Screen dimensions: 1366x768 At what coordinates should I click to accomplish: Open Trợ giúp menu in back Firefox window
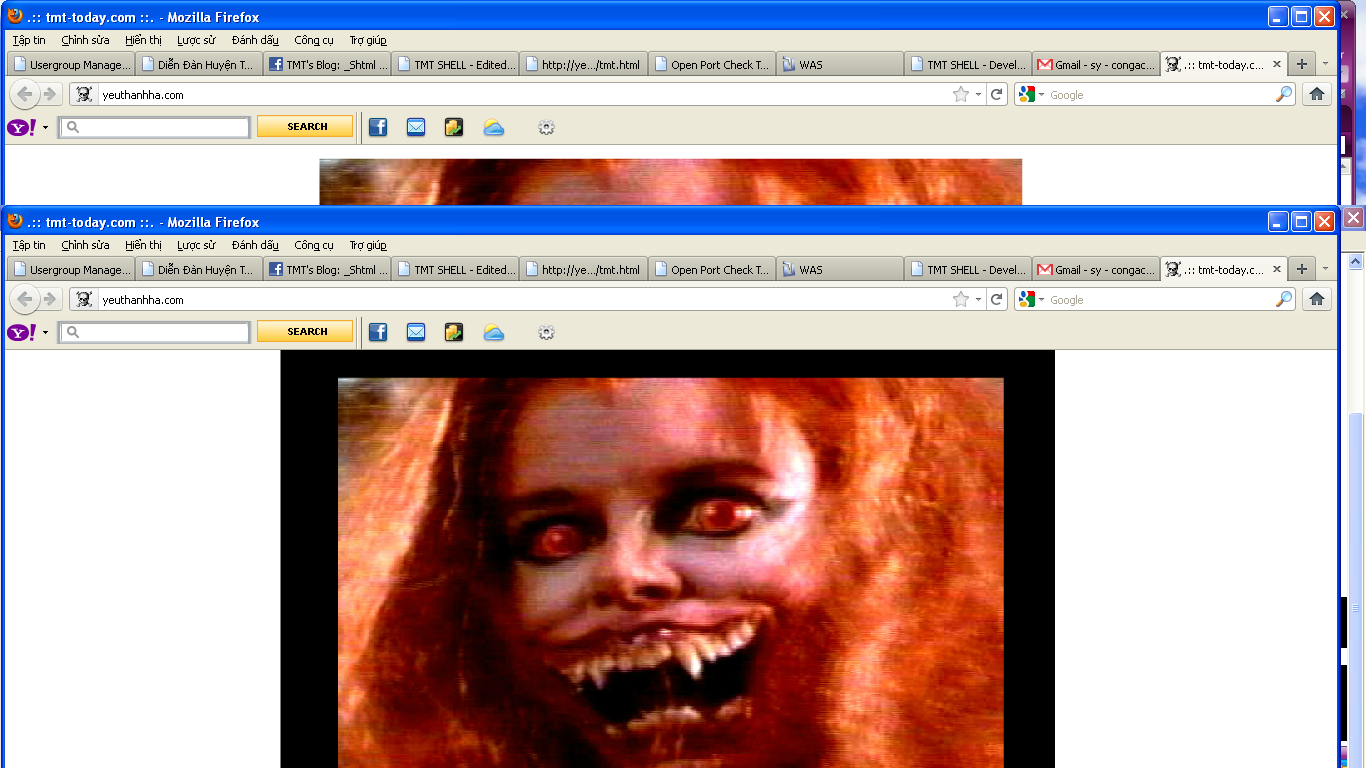click(x=368, y=40)
